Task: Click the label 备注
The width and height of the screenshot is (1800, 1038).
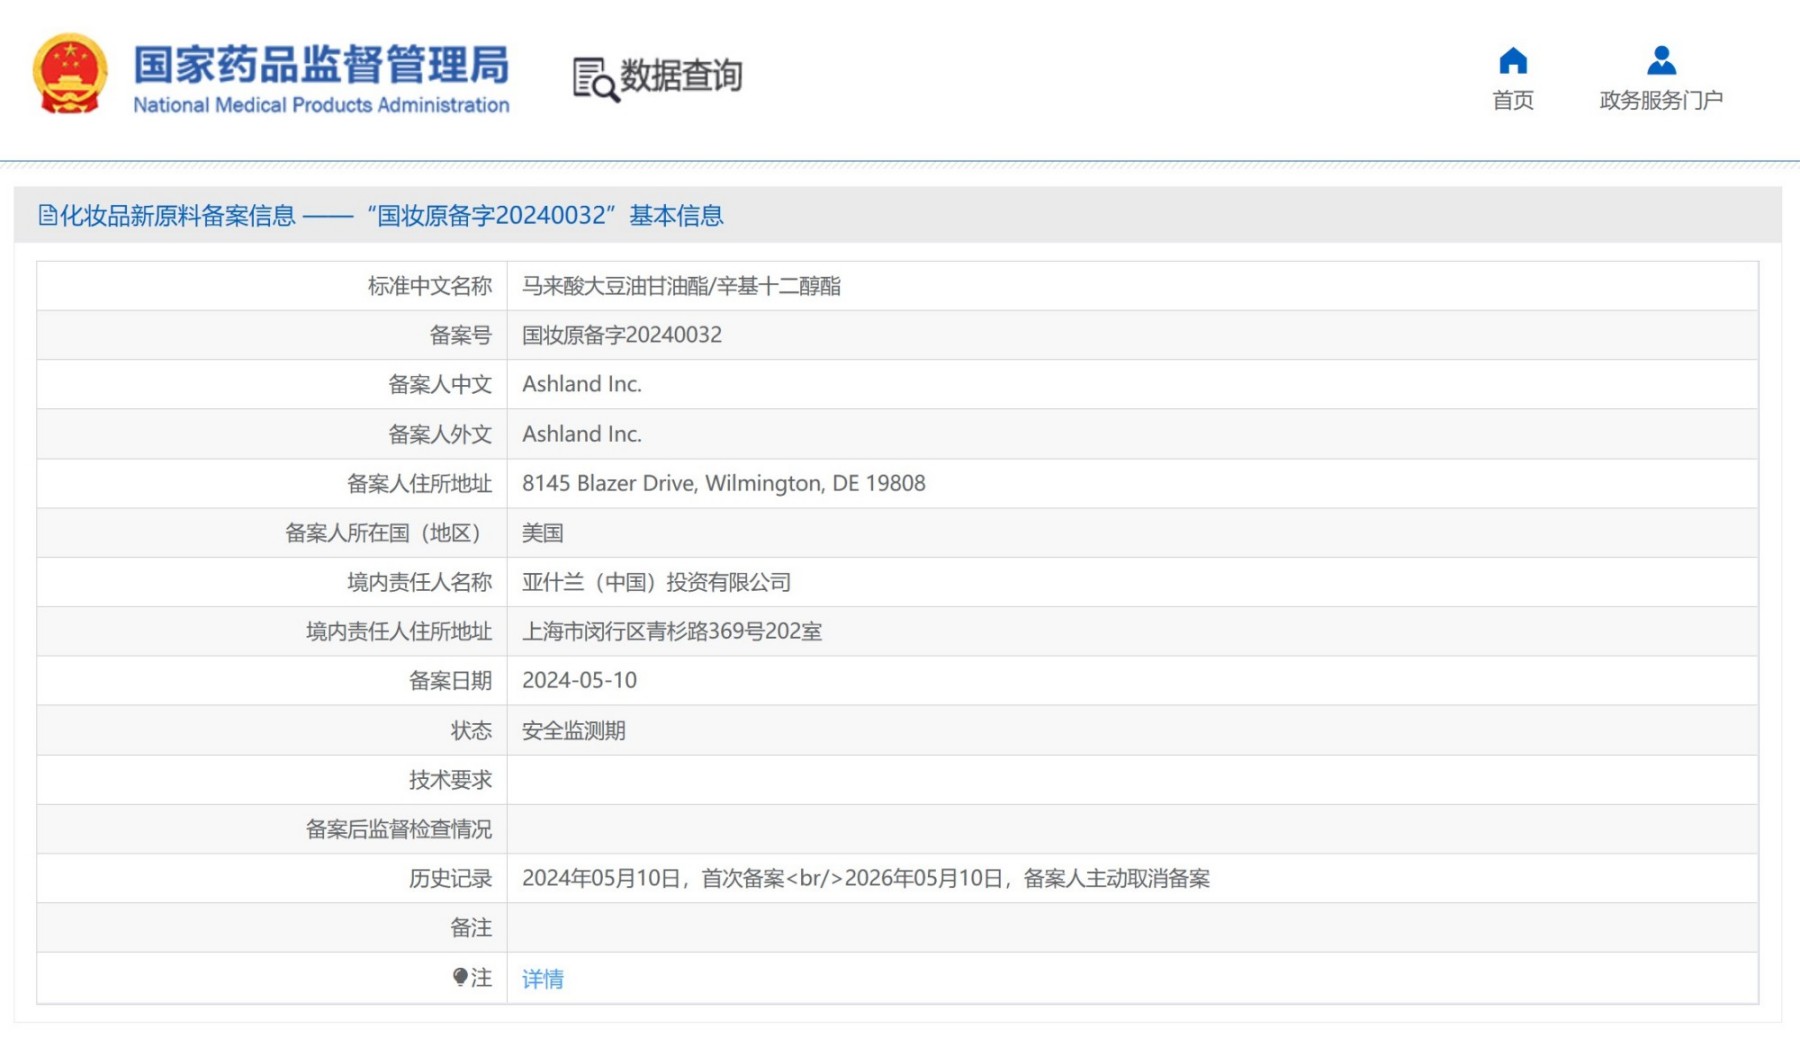Action: tap(472, 928)
